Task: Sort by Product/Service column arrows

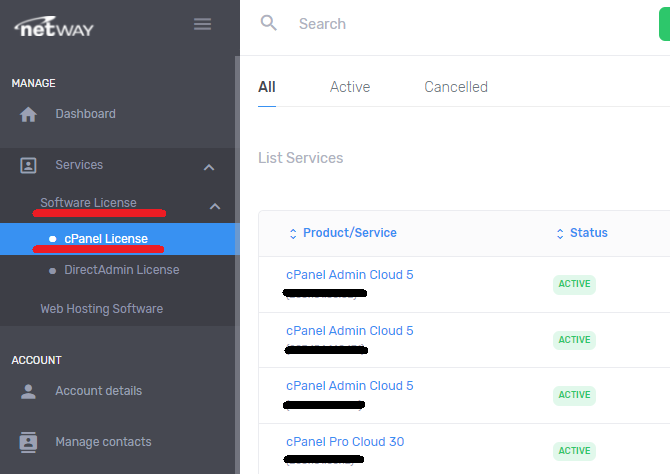Action: click(x=293, y=233)
